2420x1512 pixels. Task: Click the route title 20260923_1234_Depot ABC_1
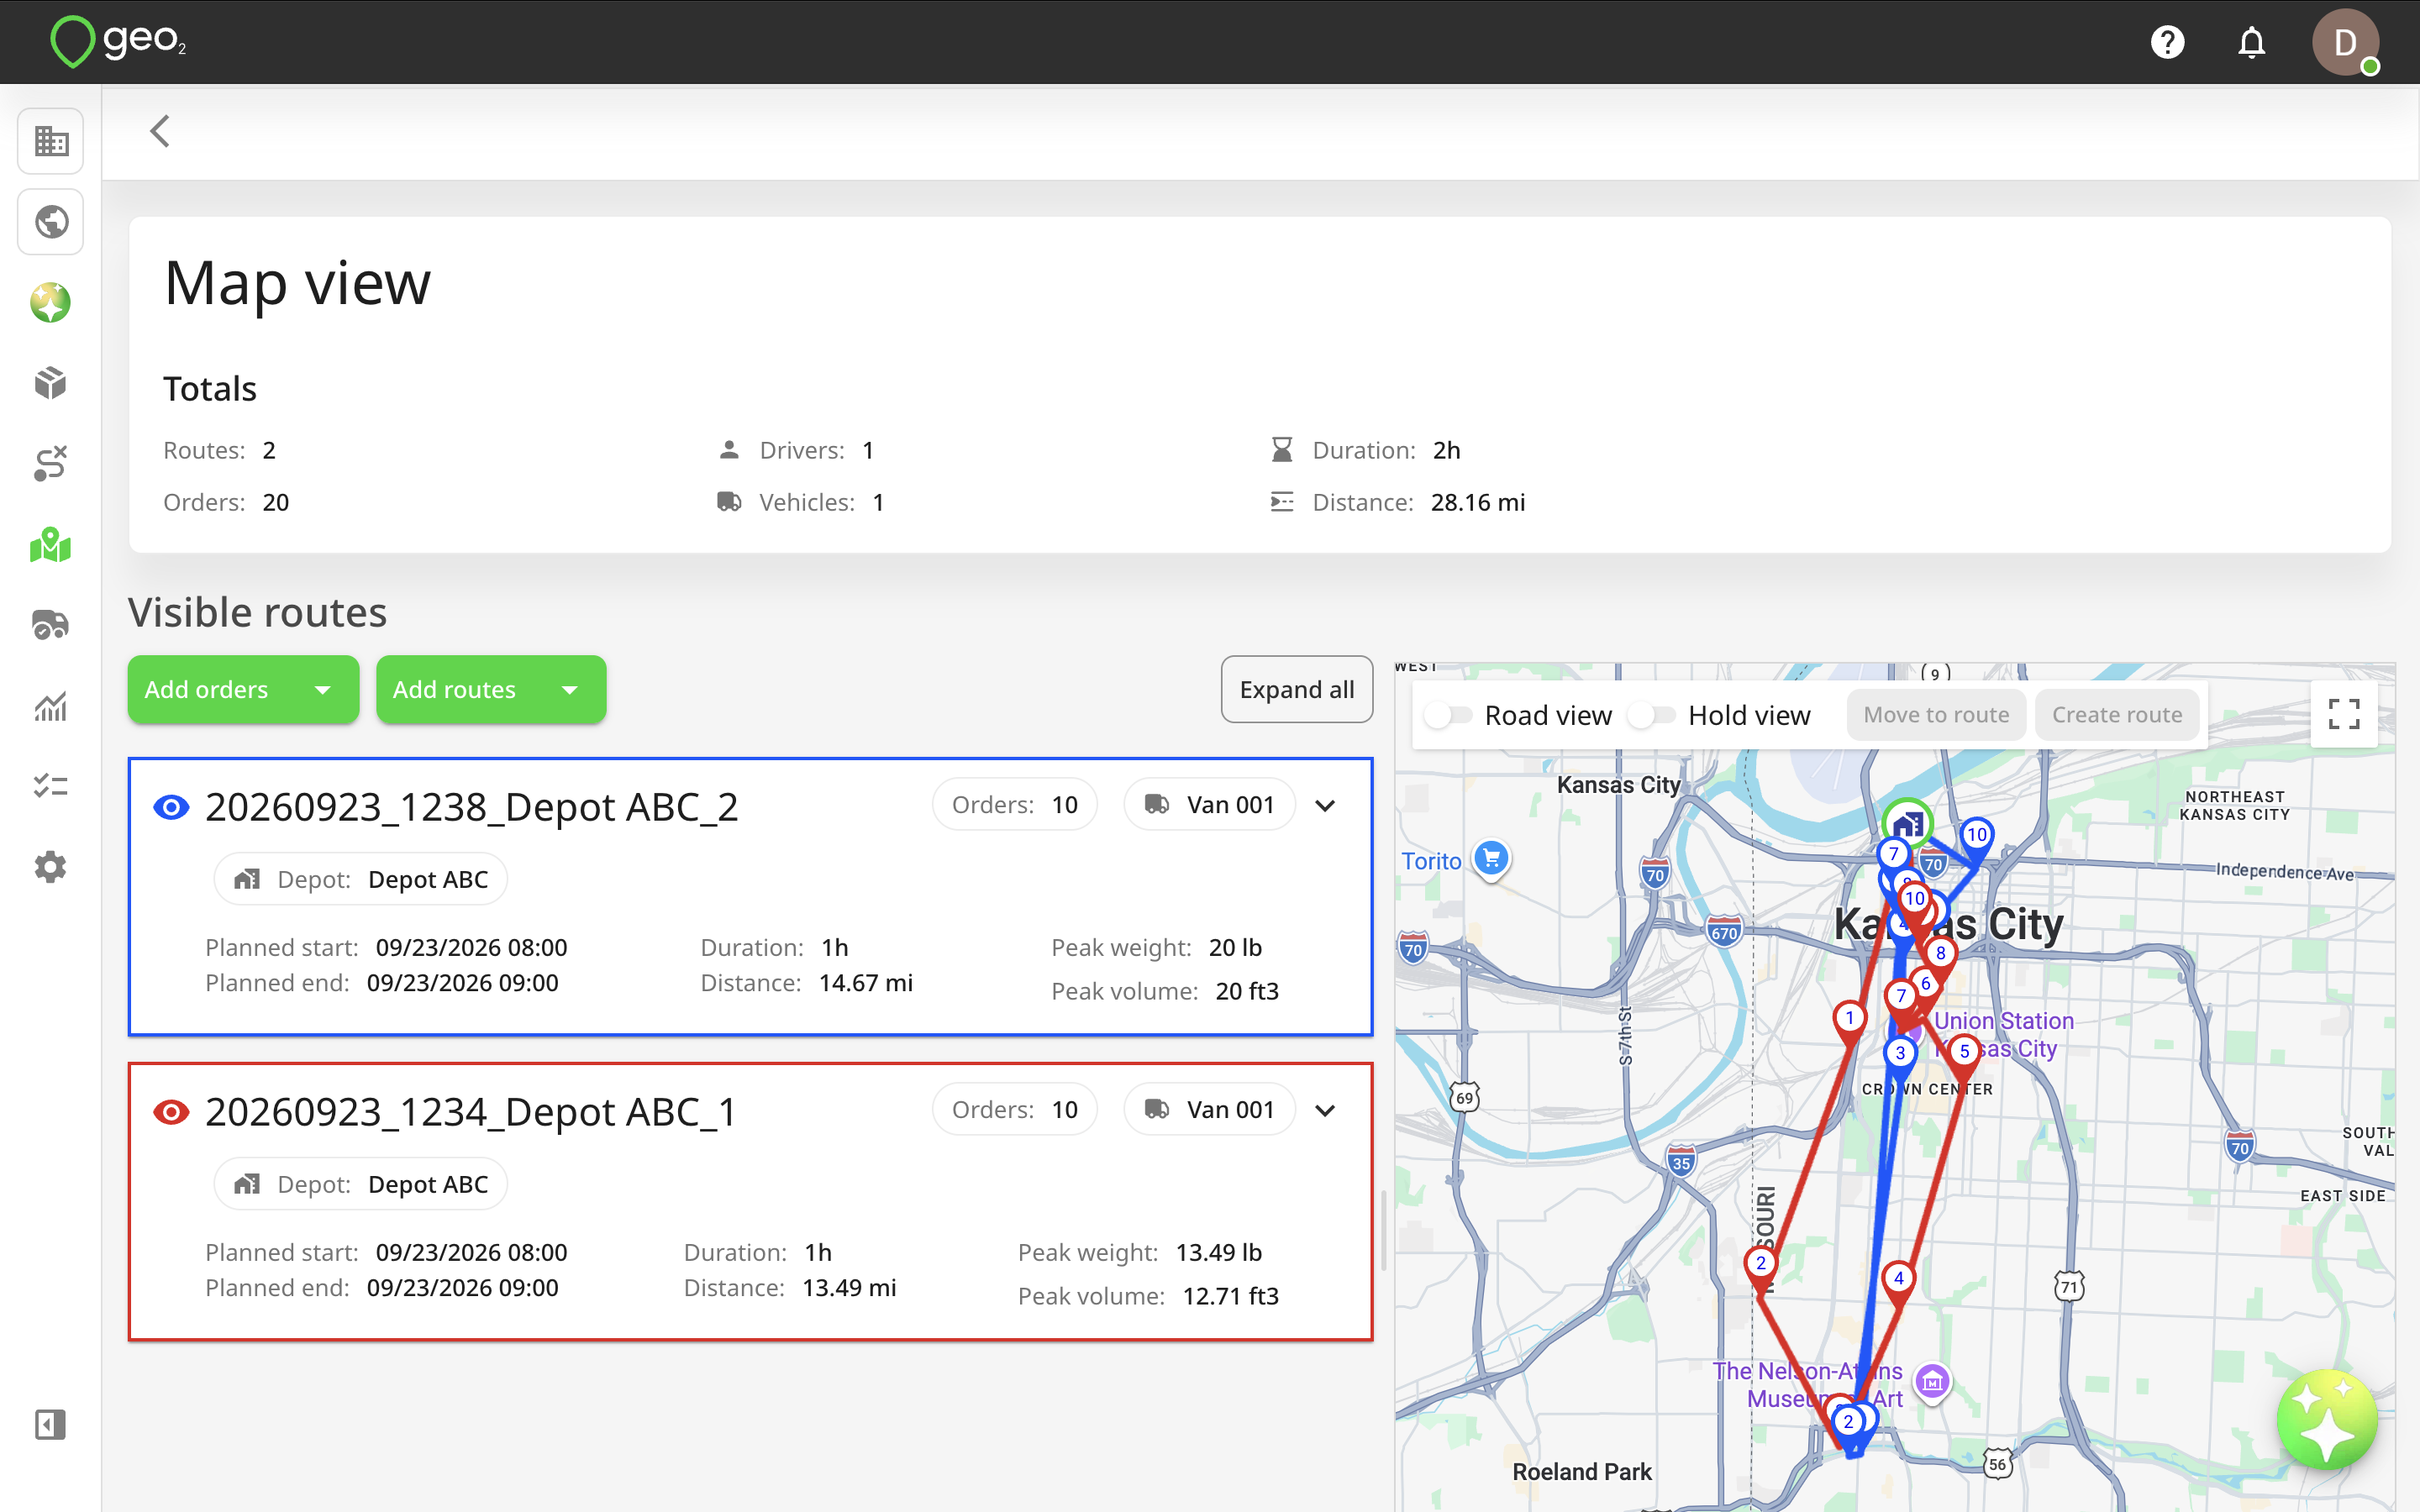point(471,1112)
